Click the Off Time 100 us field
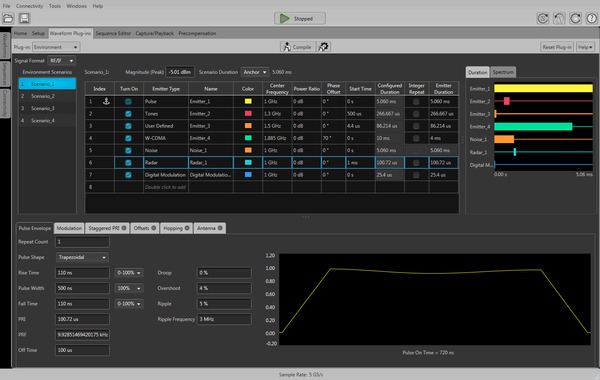Image resolution: width=600 pixels, height=380 pixels. [82, 350]
